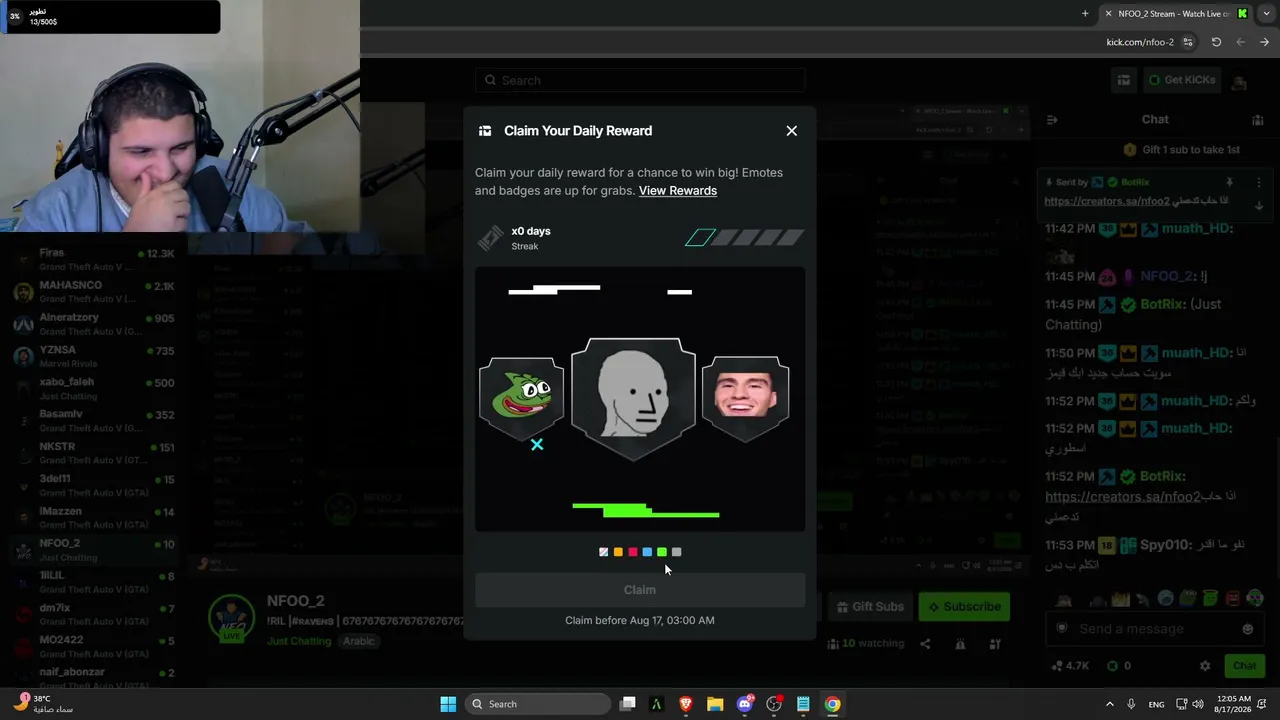Viewport: 1280px width, 720px height.
Task: Unpin the pinned BotRix message
Action: pos(1229,182)
